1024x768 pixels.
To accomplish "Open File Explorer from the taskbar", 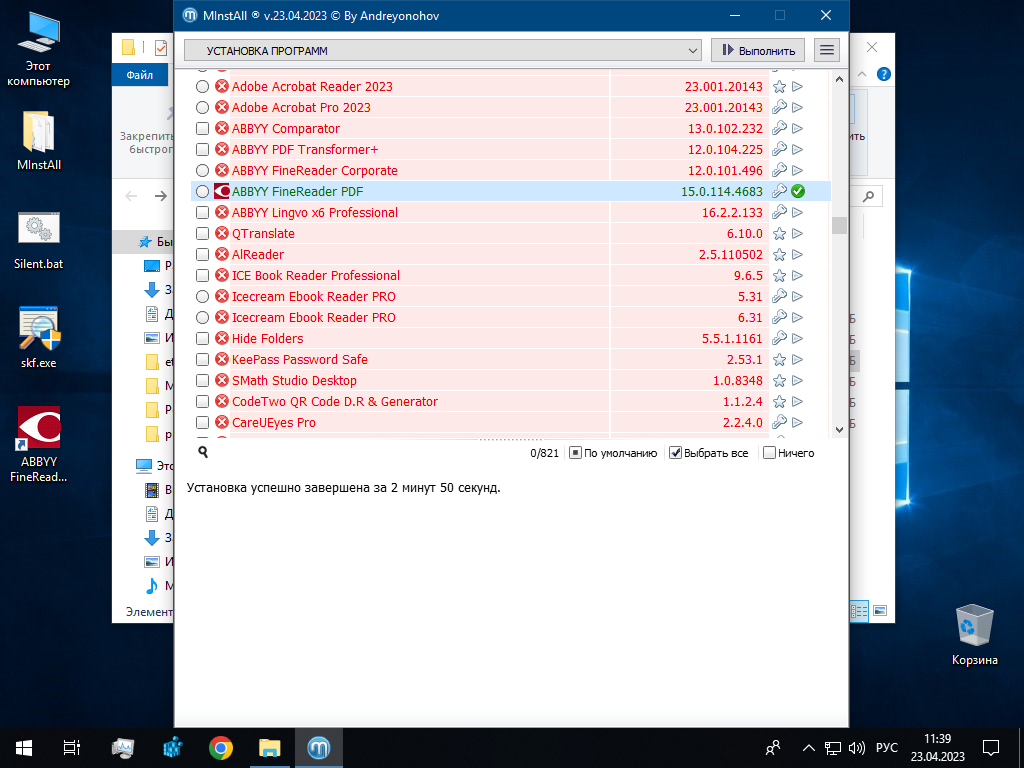I will coord(270,748).
